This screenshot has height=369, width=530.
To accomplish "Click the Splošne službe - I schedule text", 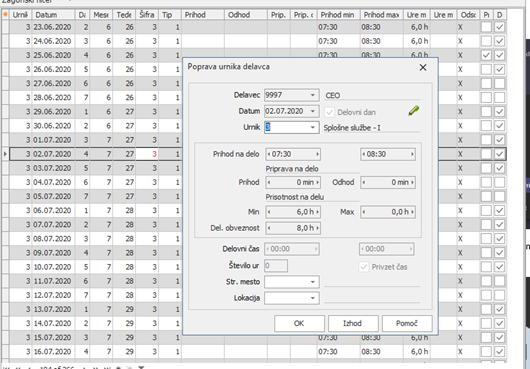I will click(x=352, y=128).
